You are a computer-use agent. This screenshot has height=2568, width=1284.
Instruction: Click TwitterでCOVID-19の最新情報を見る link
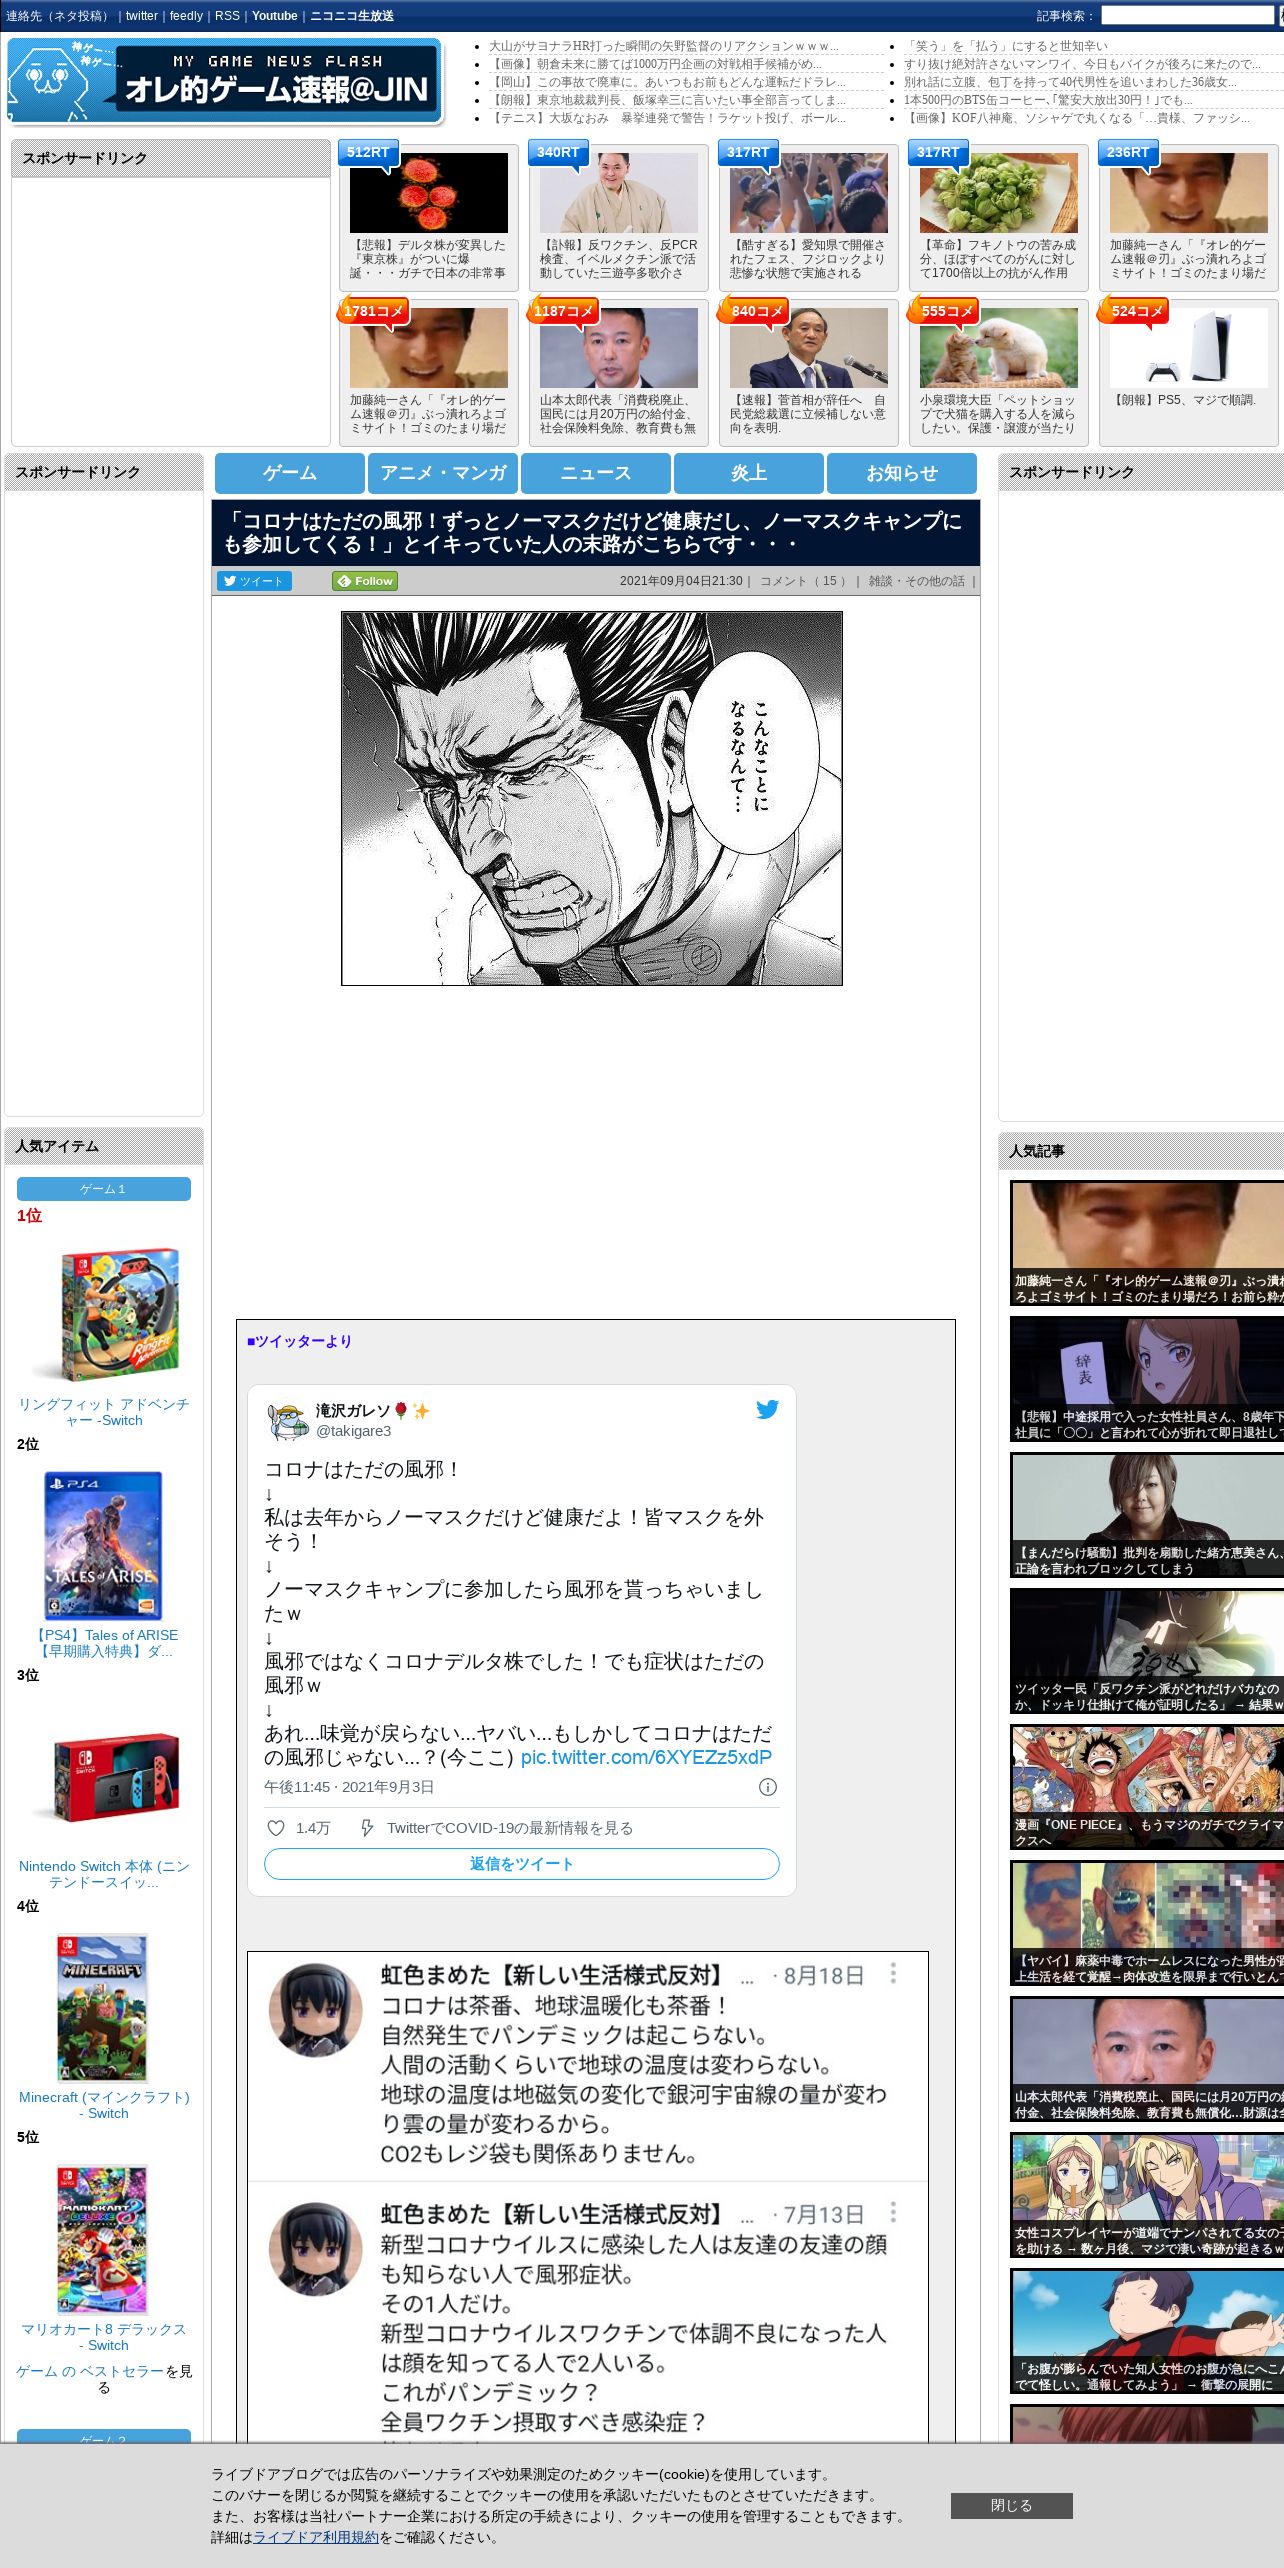(510, 1828)
